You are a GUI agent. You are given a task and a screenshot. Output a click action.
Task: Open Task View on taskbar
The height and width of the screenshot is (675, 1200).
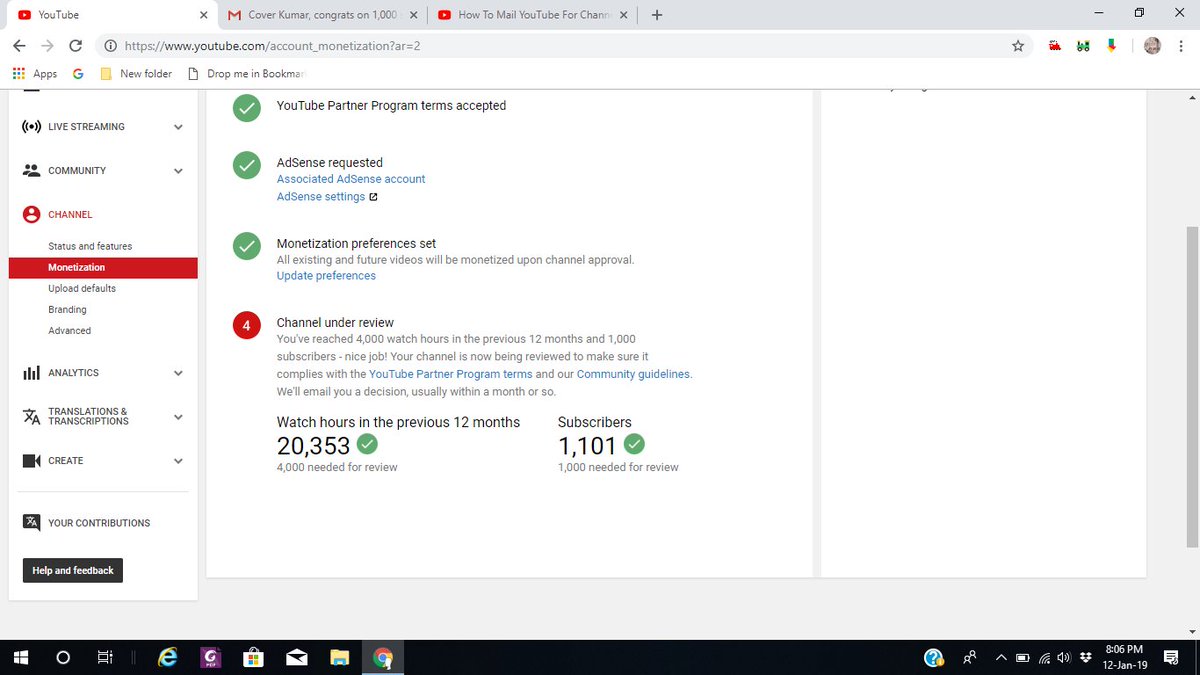[104, 658]
